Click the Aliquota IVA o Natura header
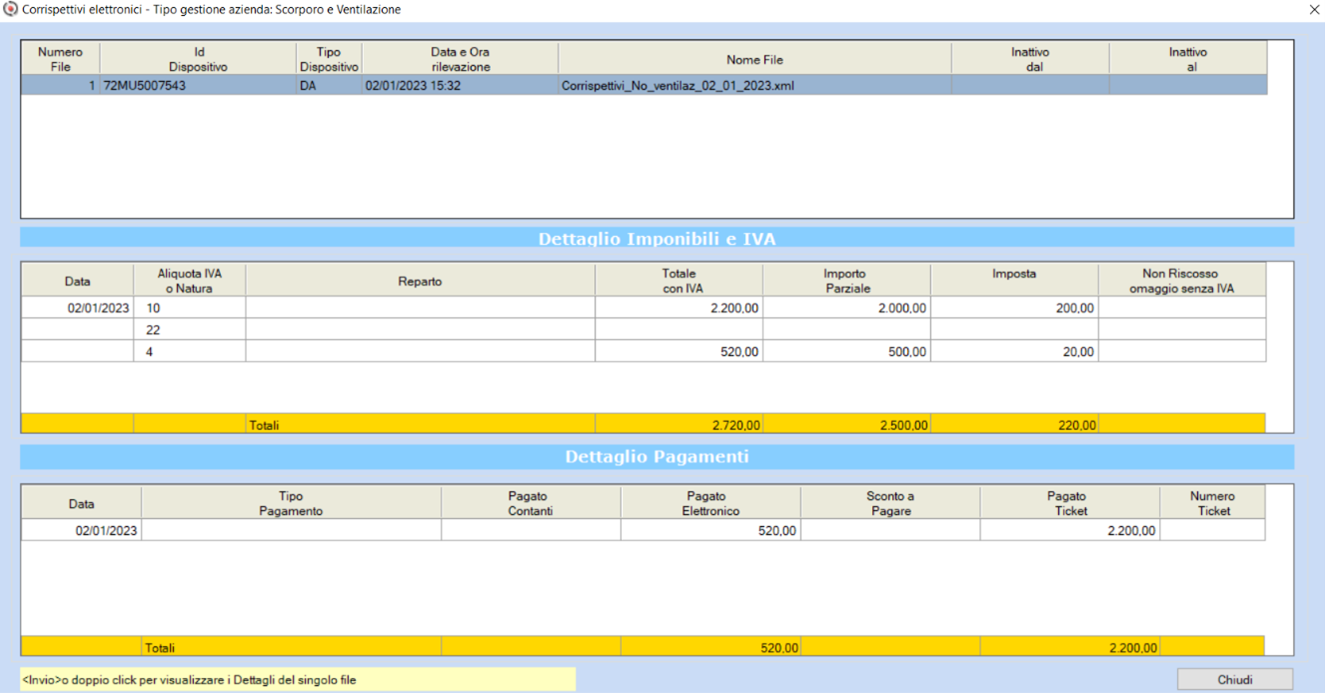Viewport: 1325px width, 693px height. (189, 281)
